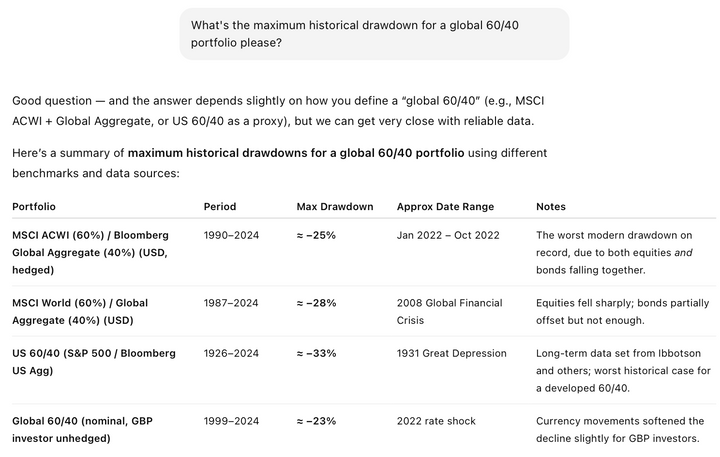The width and height of the screenshot is (720, 457).
Task: Click the ≈ −28% drawdown value
Action: click(x=316, y=303)
